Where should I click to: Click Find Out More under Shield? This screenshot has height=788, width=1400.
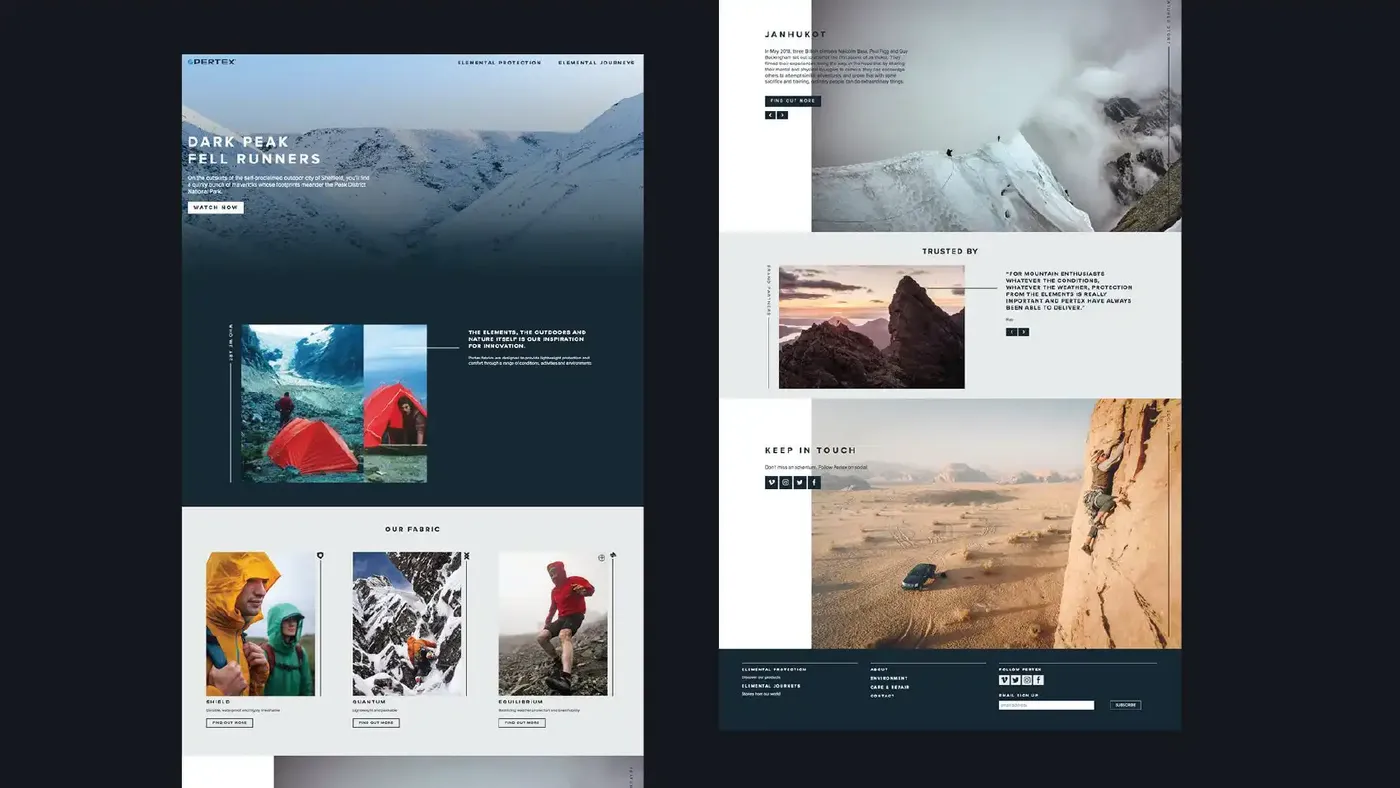point(230,722)
